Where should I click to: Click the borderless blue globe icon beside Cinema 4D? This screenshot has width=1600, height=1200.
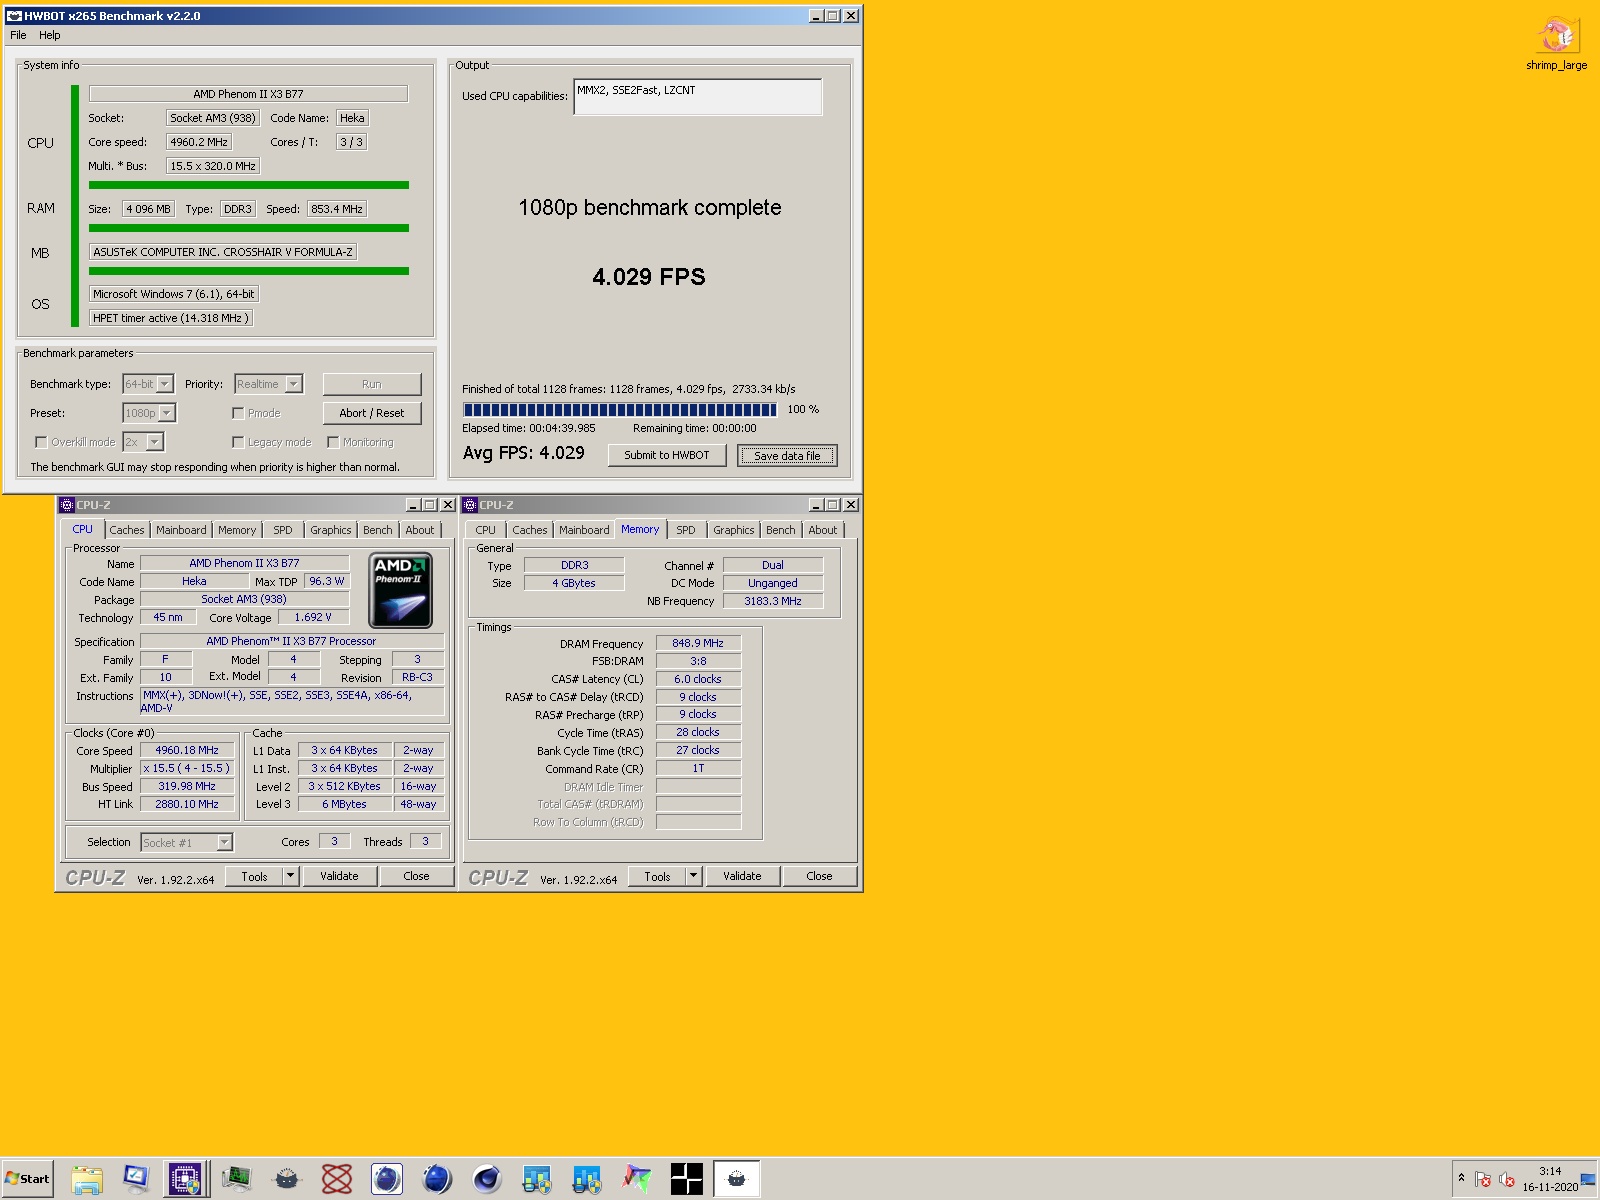(x=437, y=1179)
